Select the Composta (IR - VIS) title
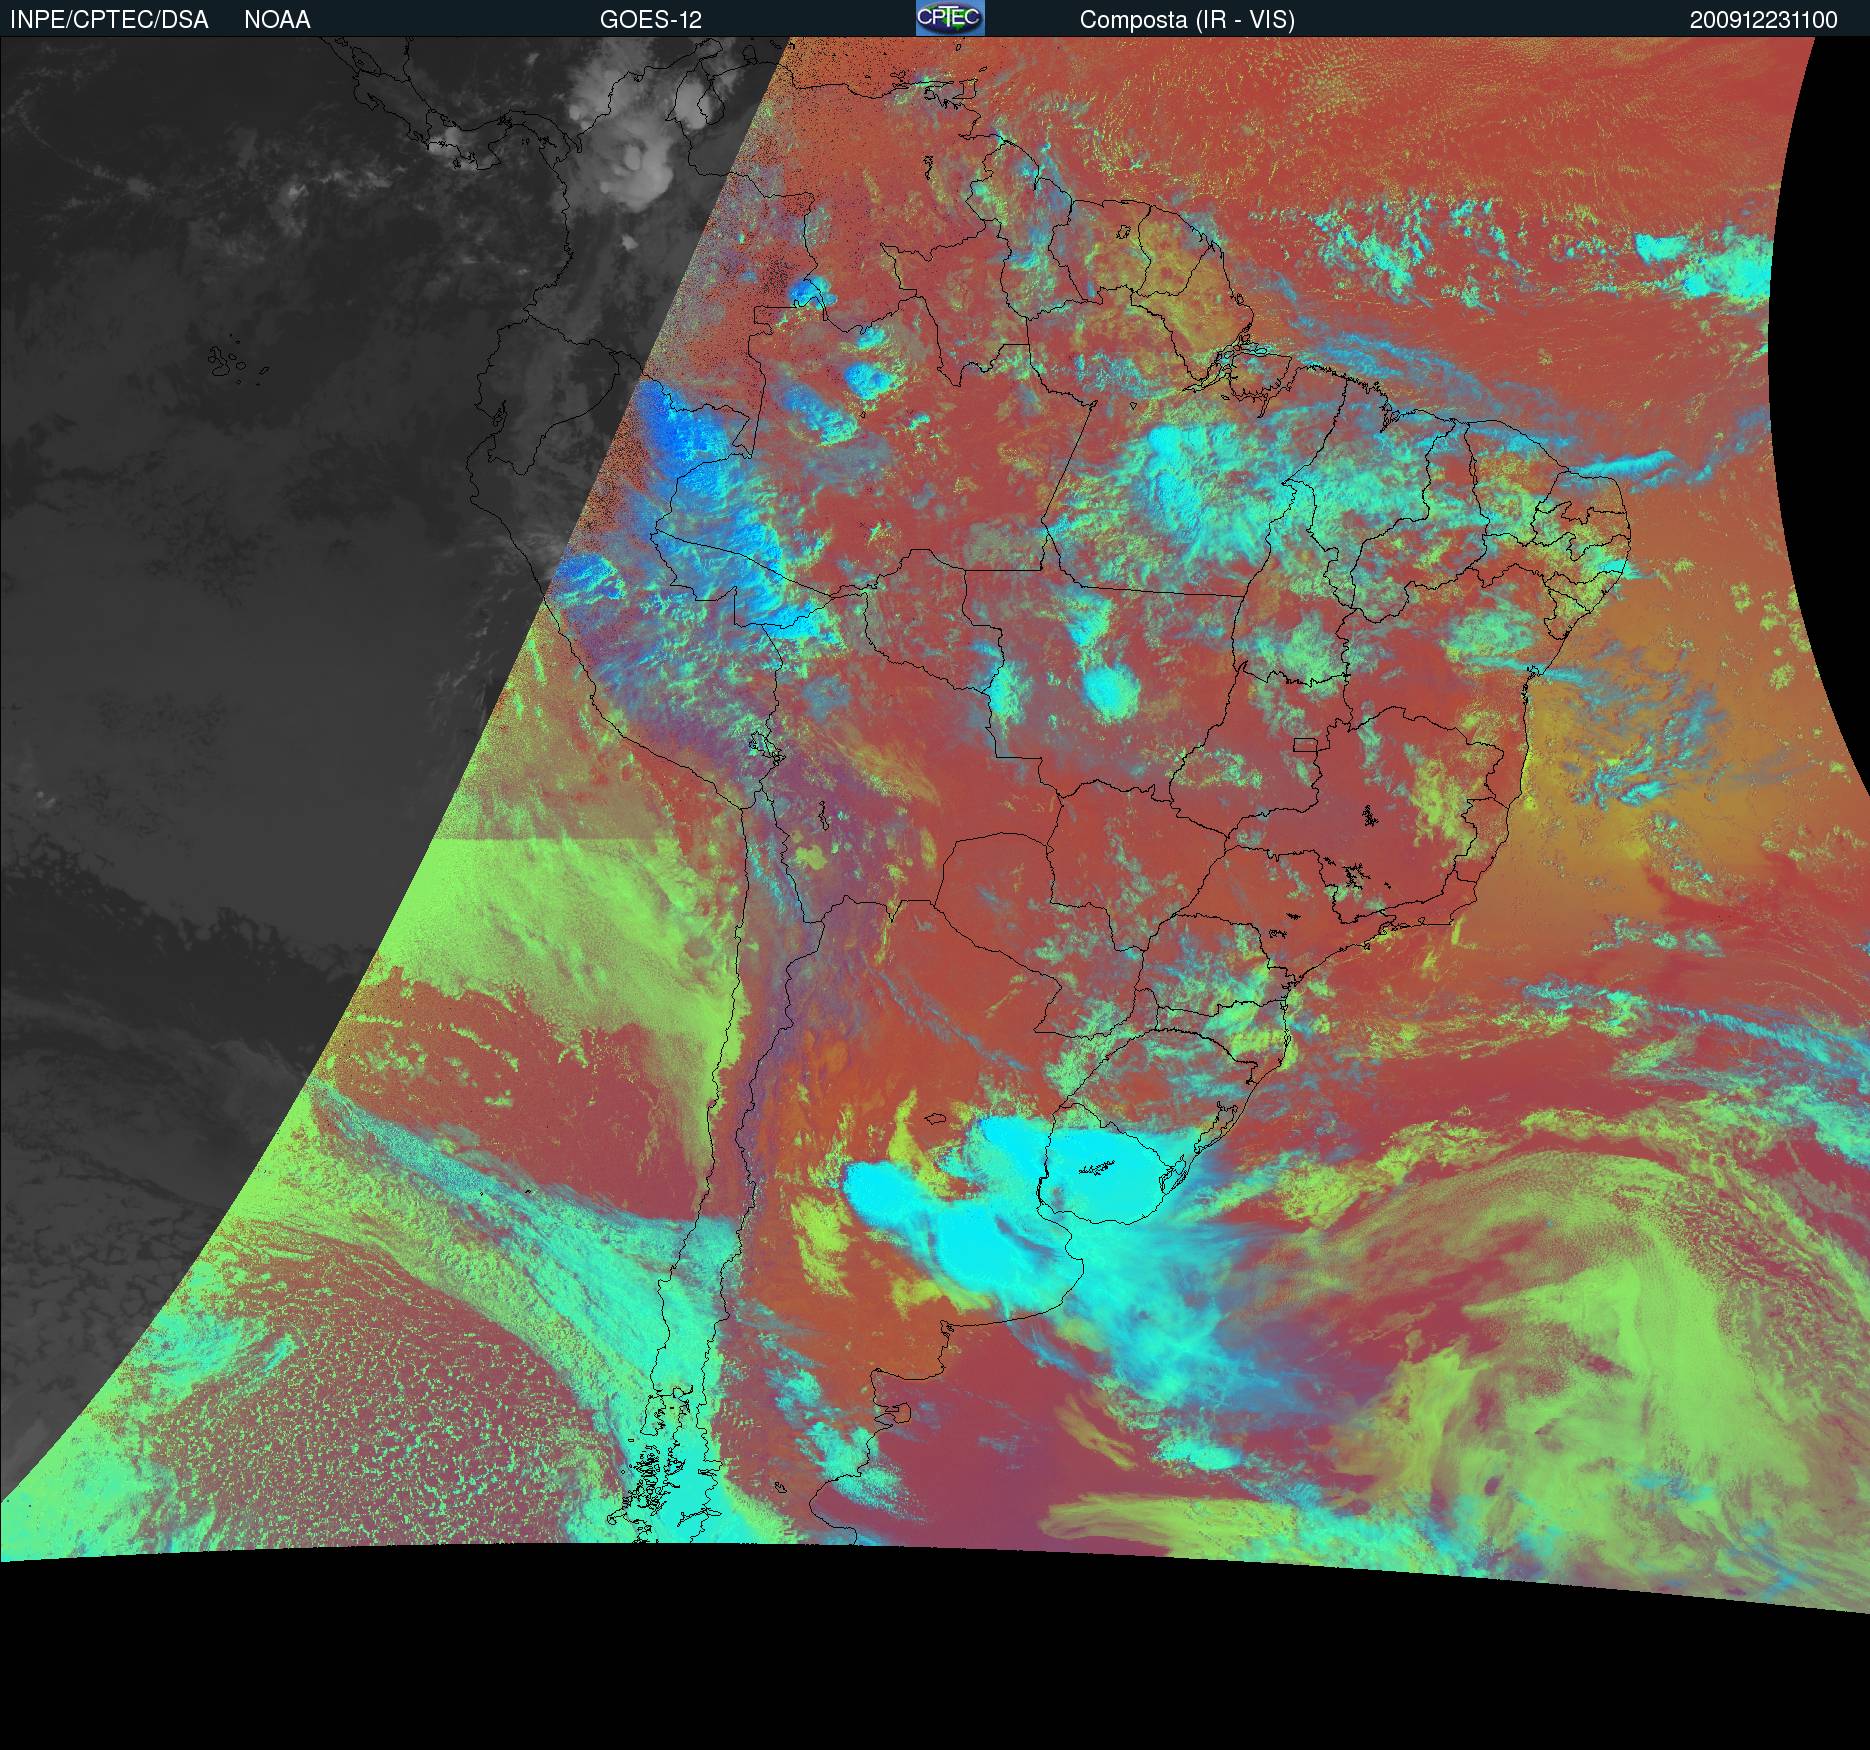 click(x=1187, y=20)
